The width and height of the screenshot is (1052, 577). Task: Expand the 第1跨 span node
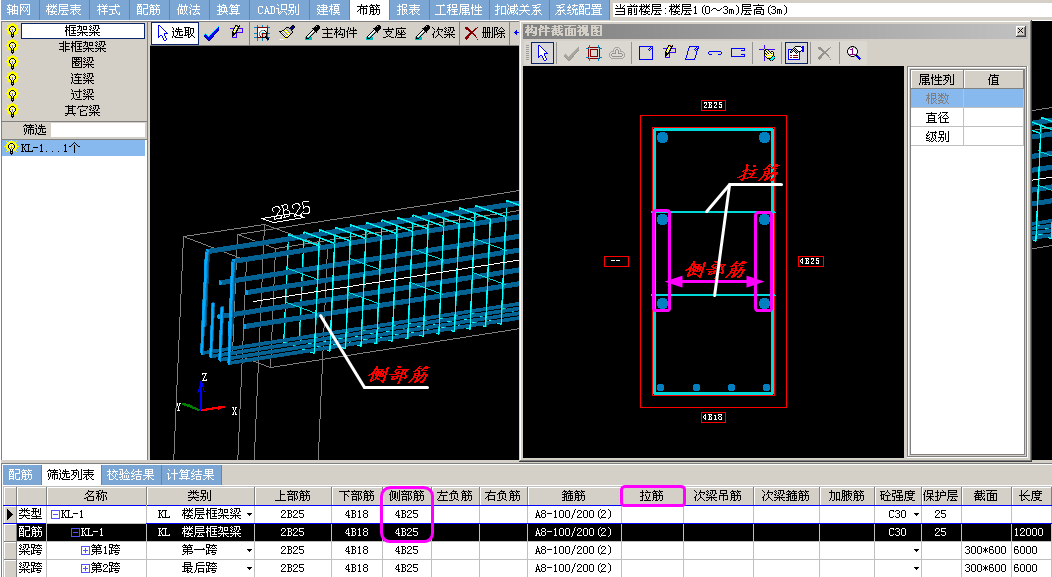coord(85,551)
